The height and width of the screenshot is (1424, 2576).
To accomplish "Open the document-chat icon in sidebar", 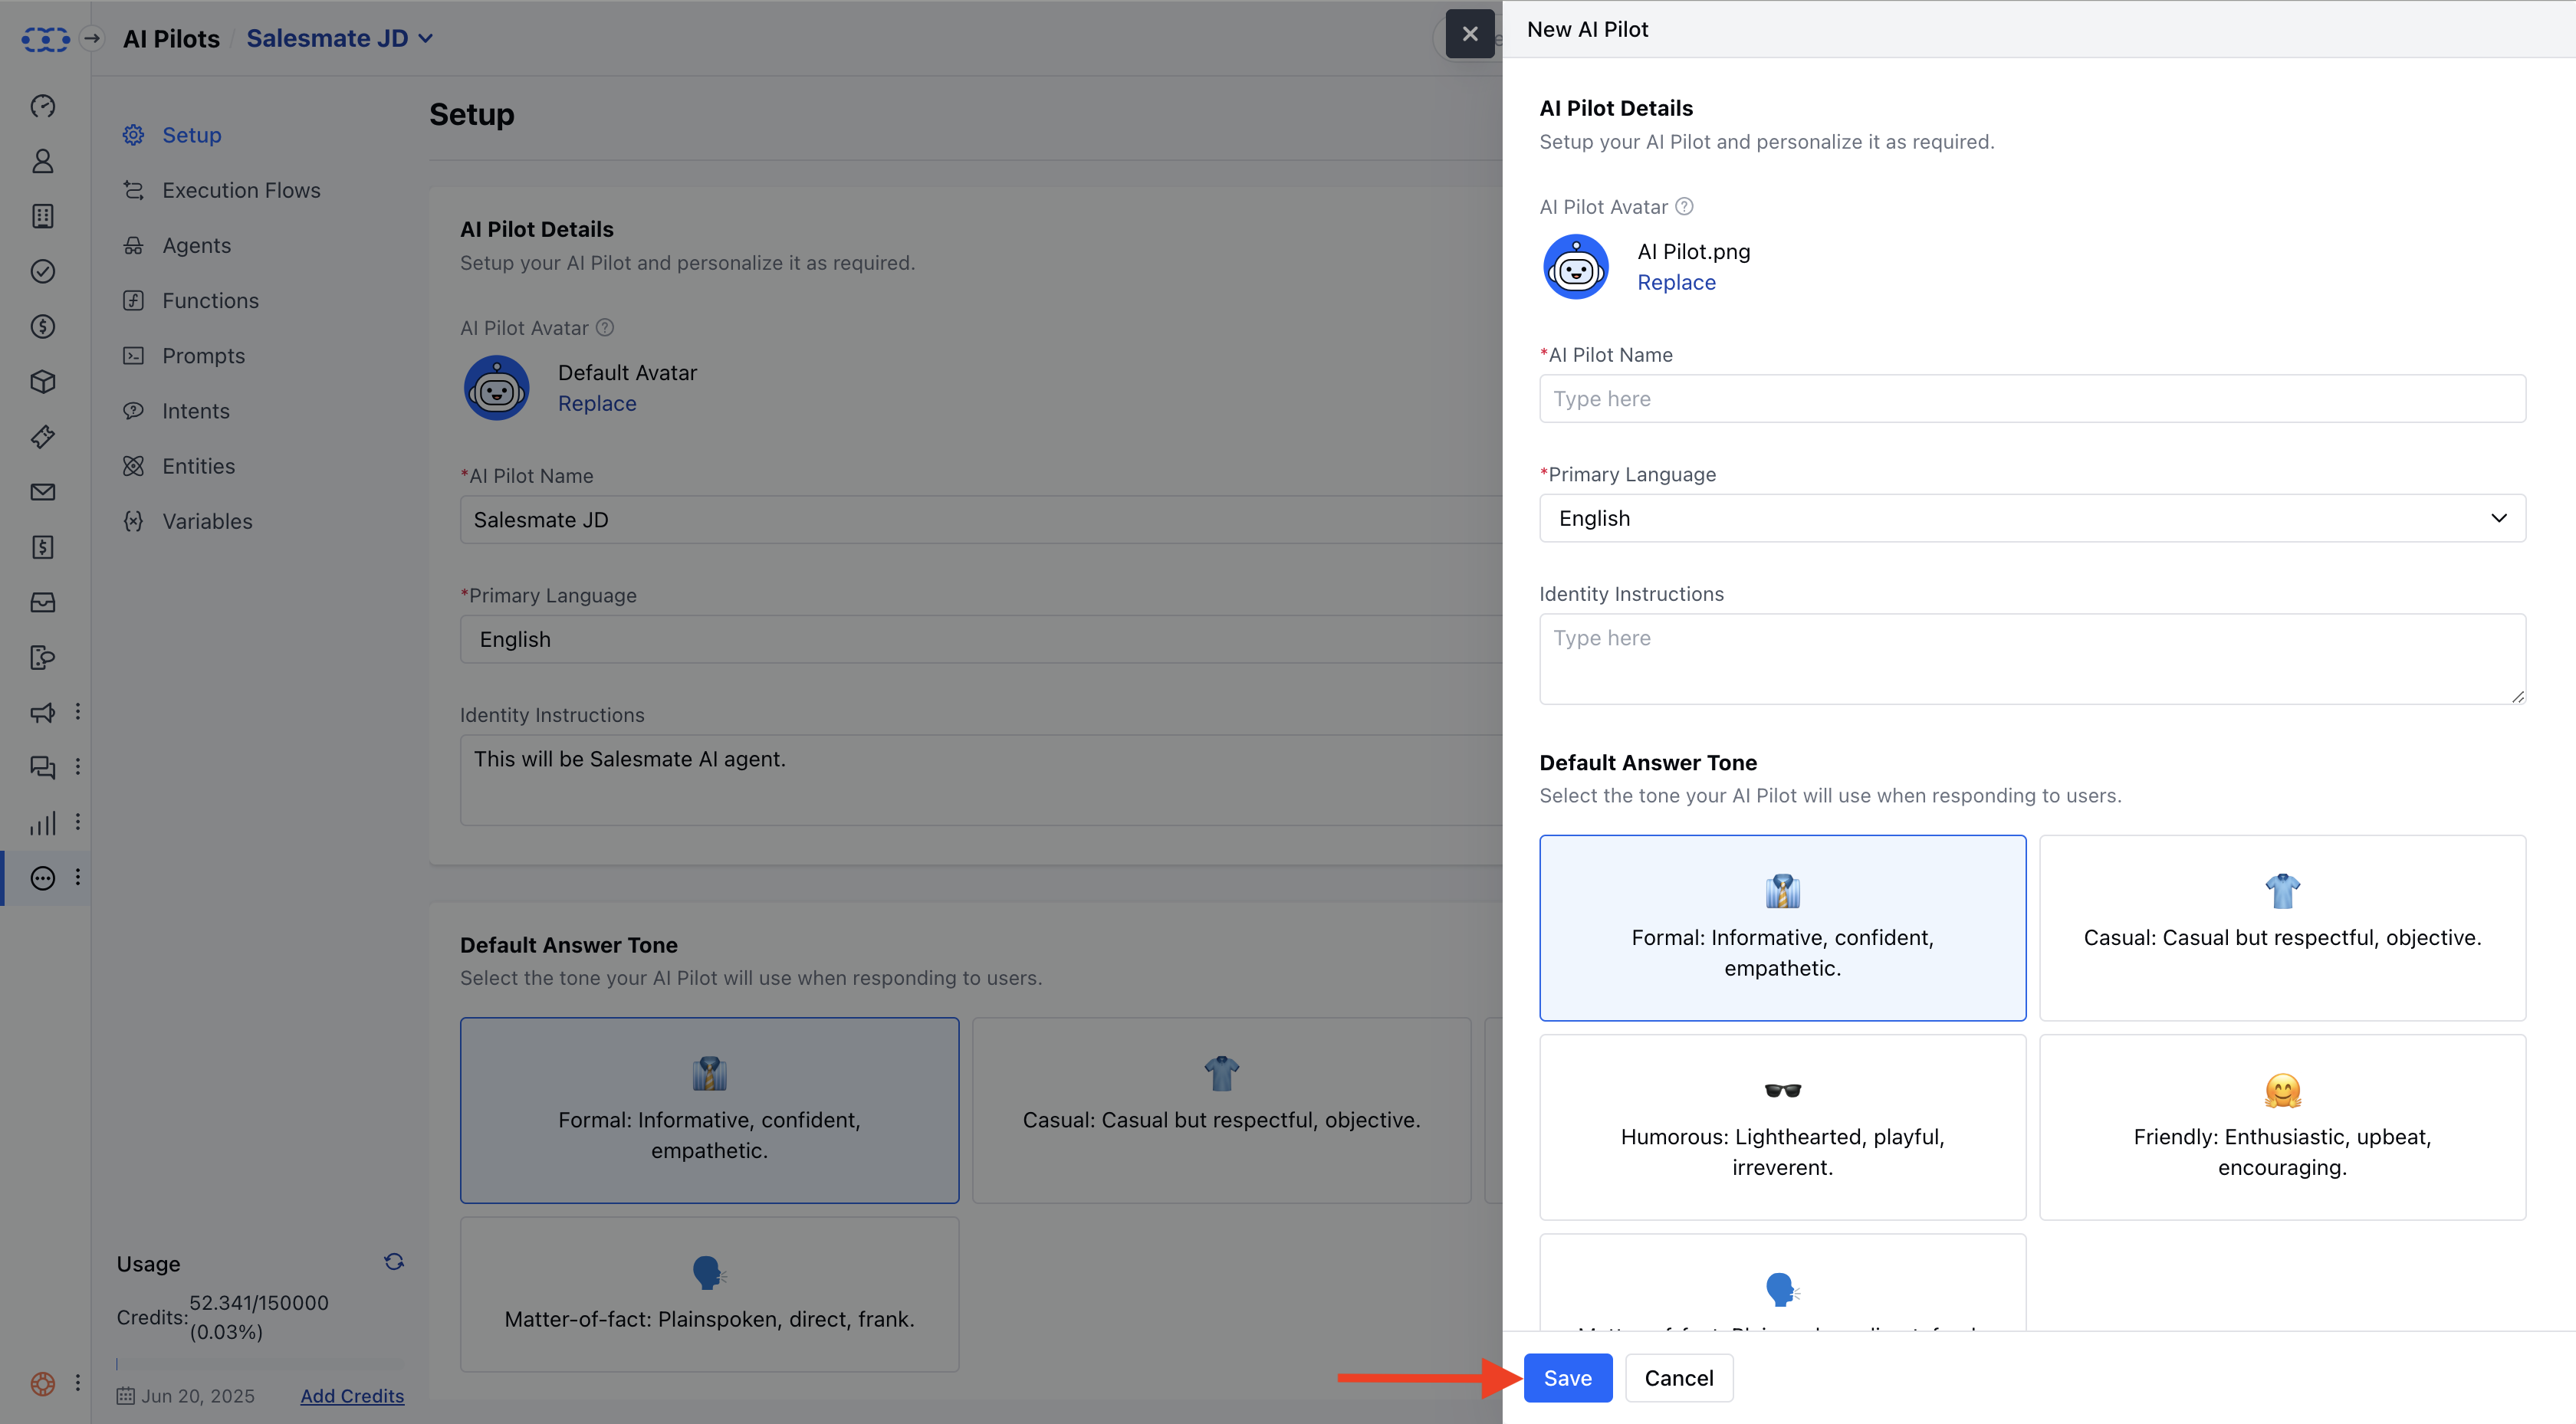I will point(43,657).
